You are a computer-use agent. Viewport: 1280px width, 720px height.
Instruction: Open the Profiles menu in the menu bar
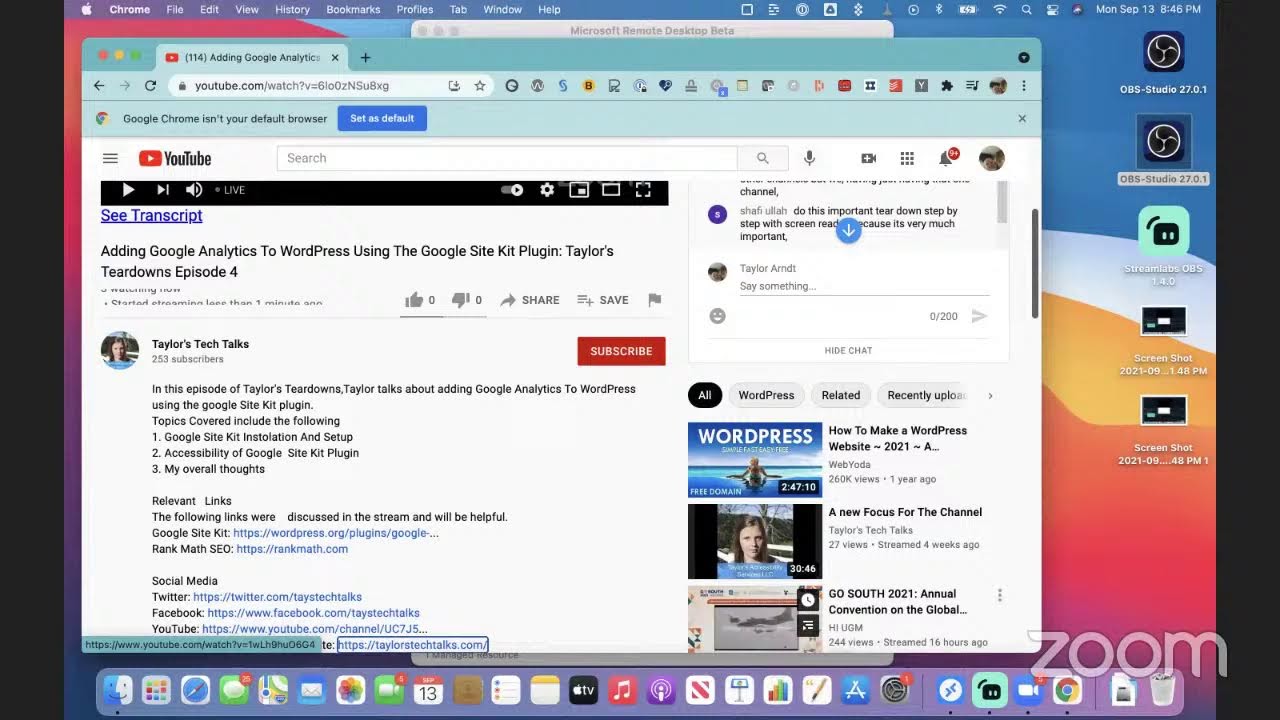[x=415, y=9]
